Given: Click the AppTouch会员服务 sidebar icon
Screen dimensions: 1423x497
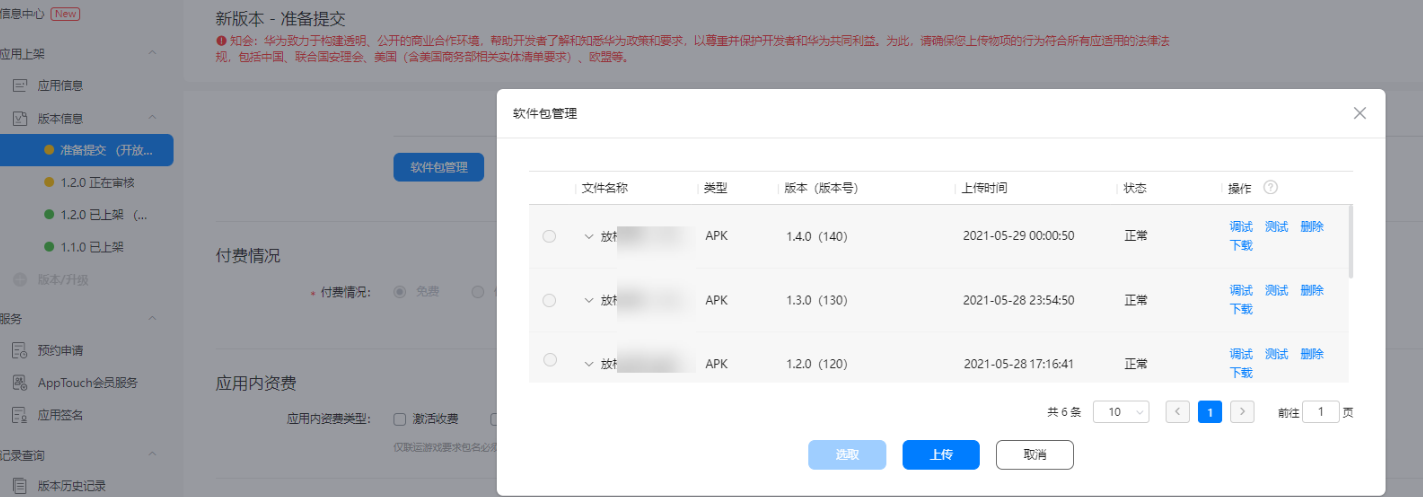Looking at the screenshot, I should coord(19,382).
